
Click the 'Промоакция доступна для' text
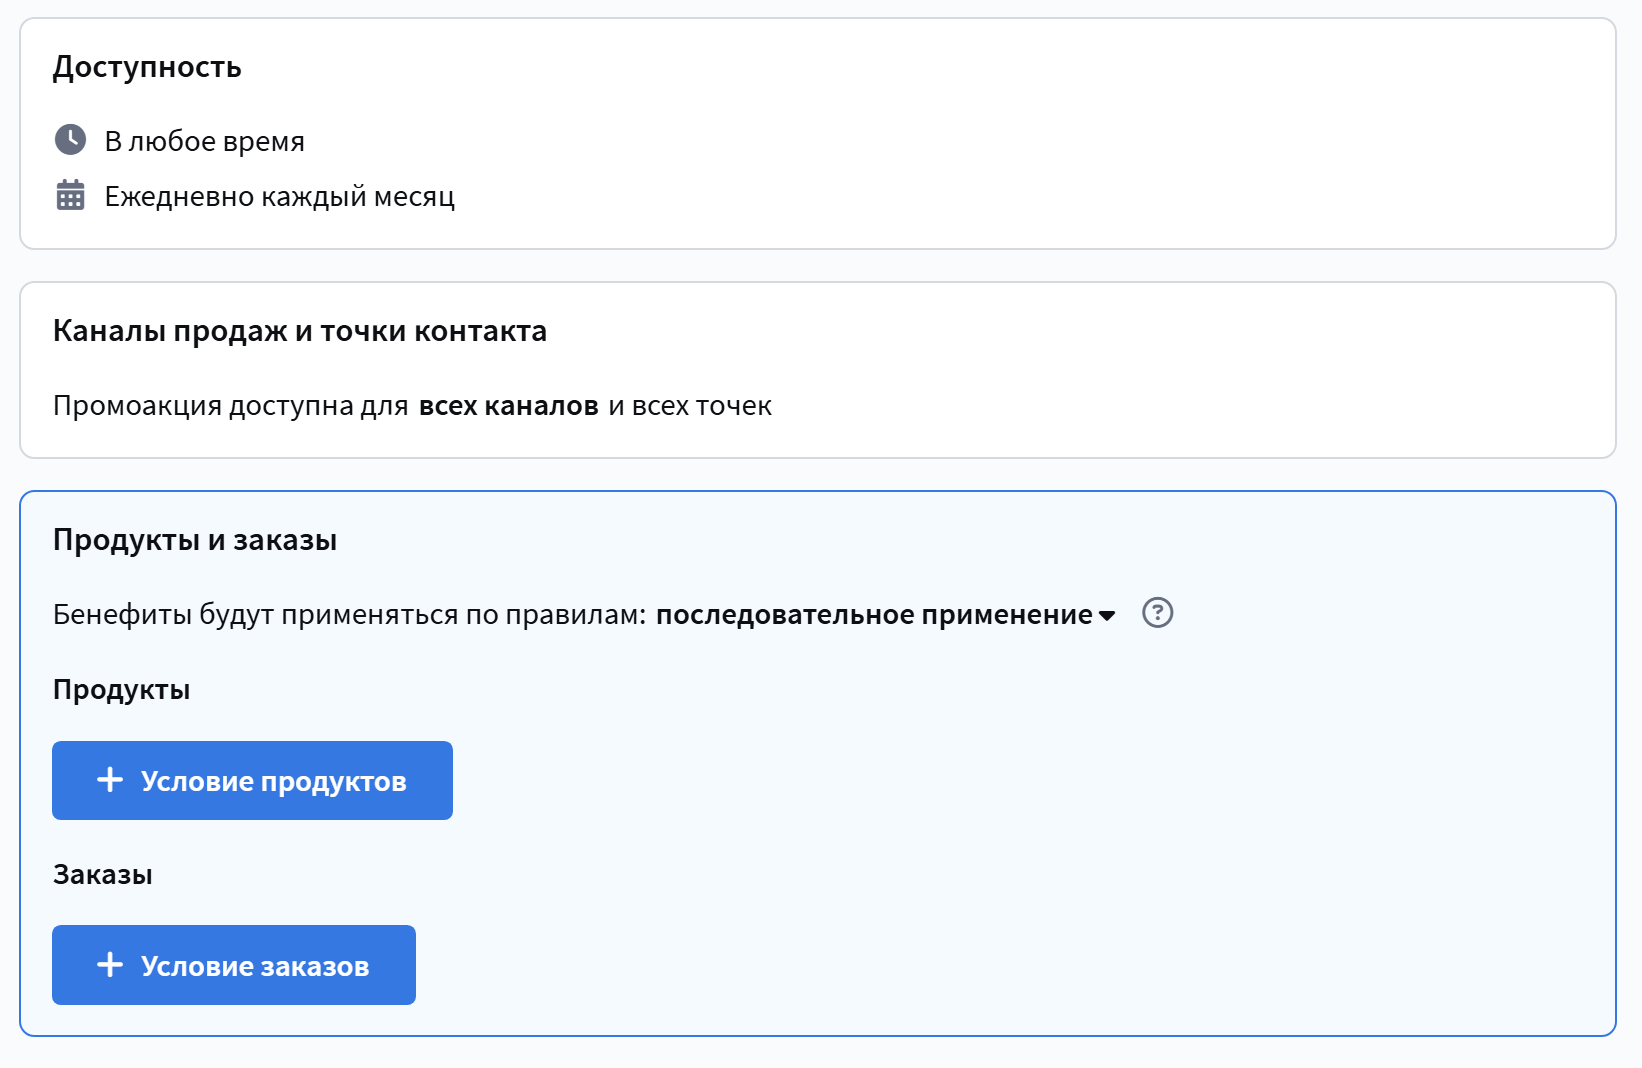[230, 406]
